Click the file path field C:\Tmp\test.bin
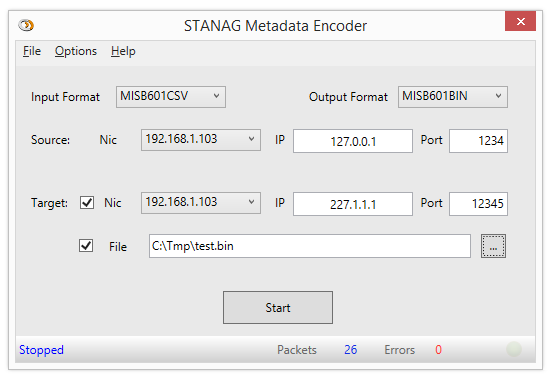 click(x=310, y=246)
